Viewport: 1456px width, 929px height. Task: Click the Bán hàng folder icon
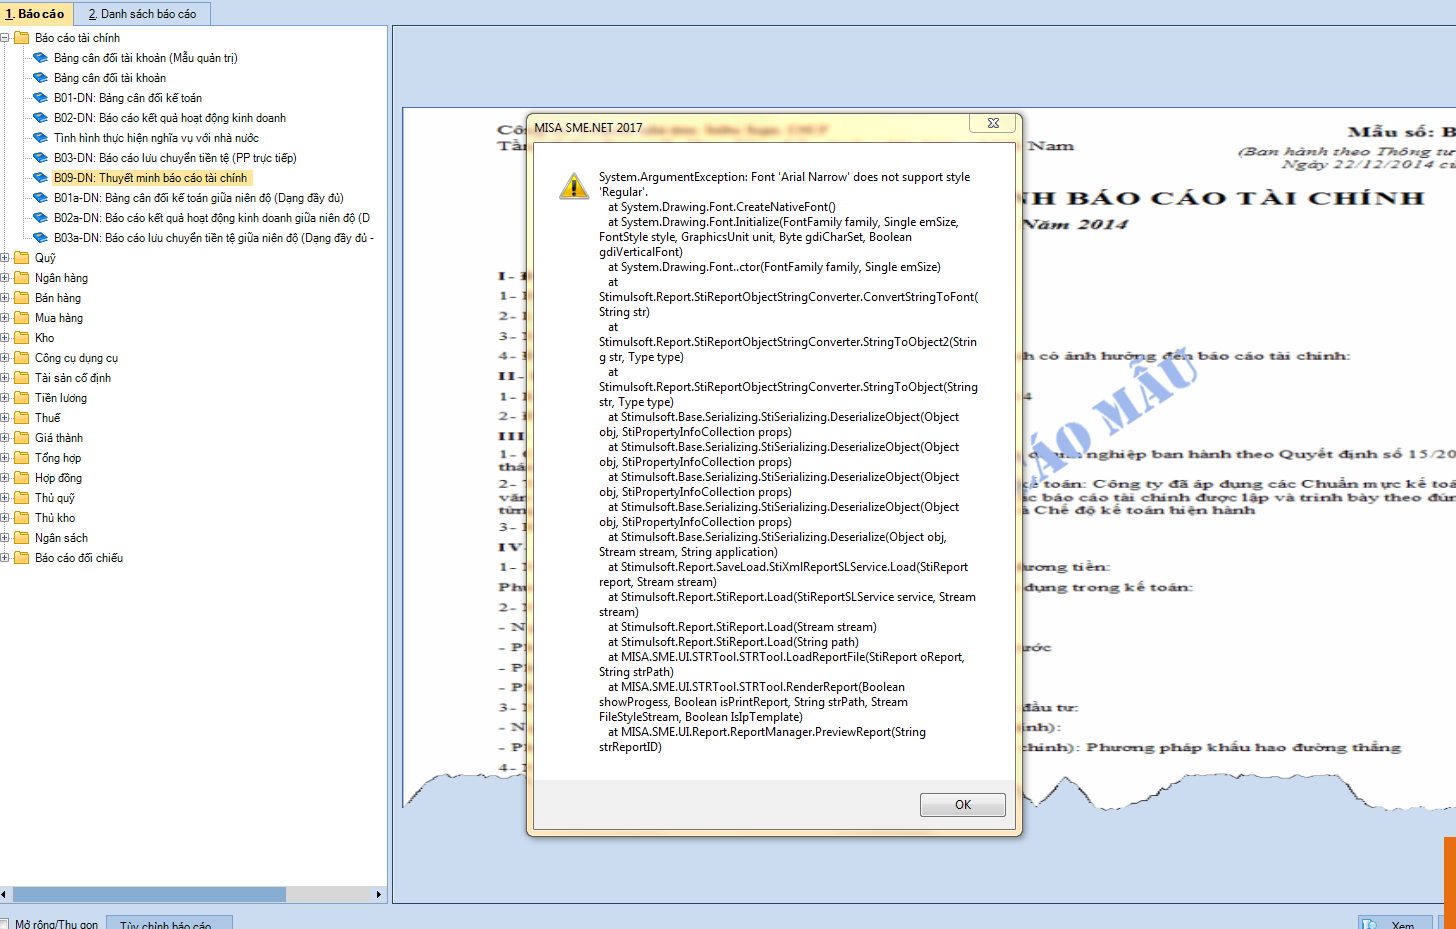(x=21, y=298)
